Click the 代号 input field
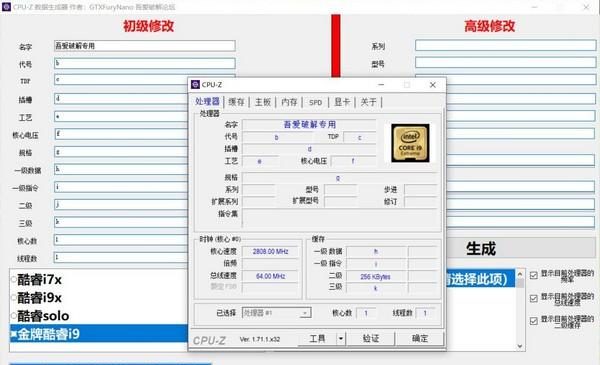This screenshot has height=365, width=600. click(145, 63)
